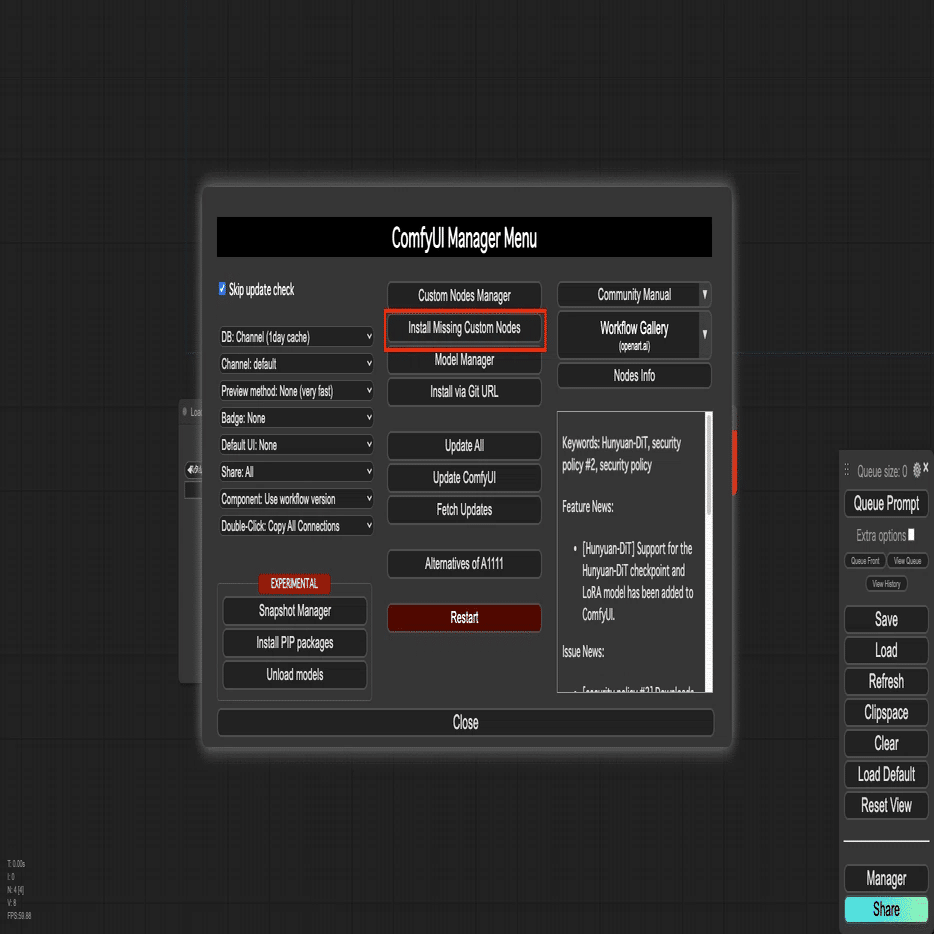The height and width of the screenshot is (934, 934).
Task: Click the Queue Prompt button
Action: coord(886,504)
